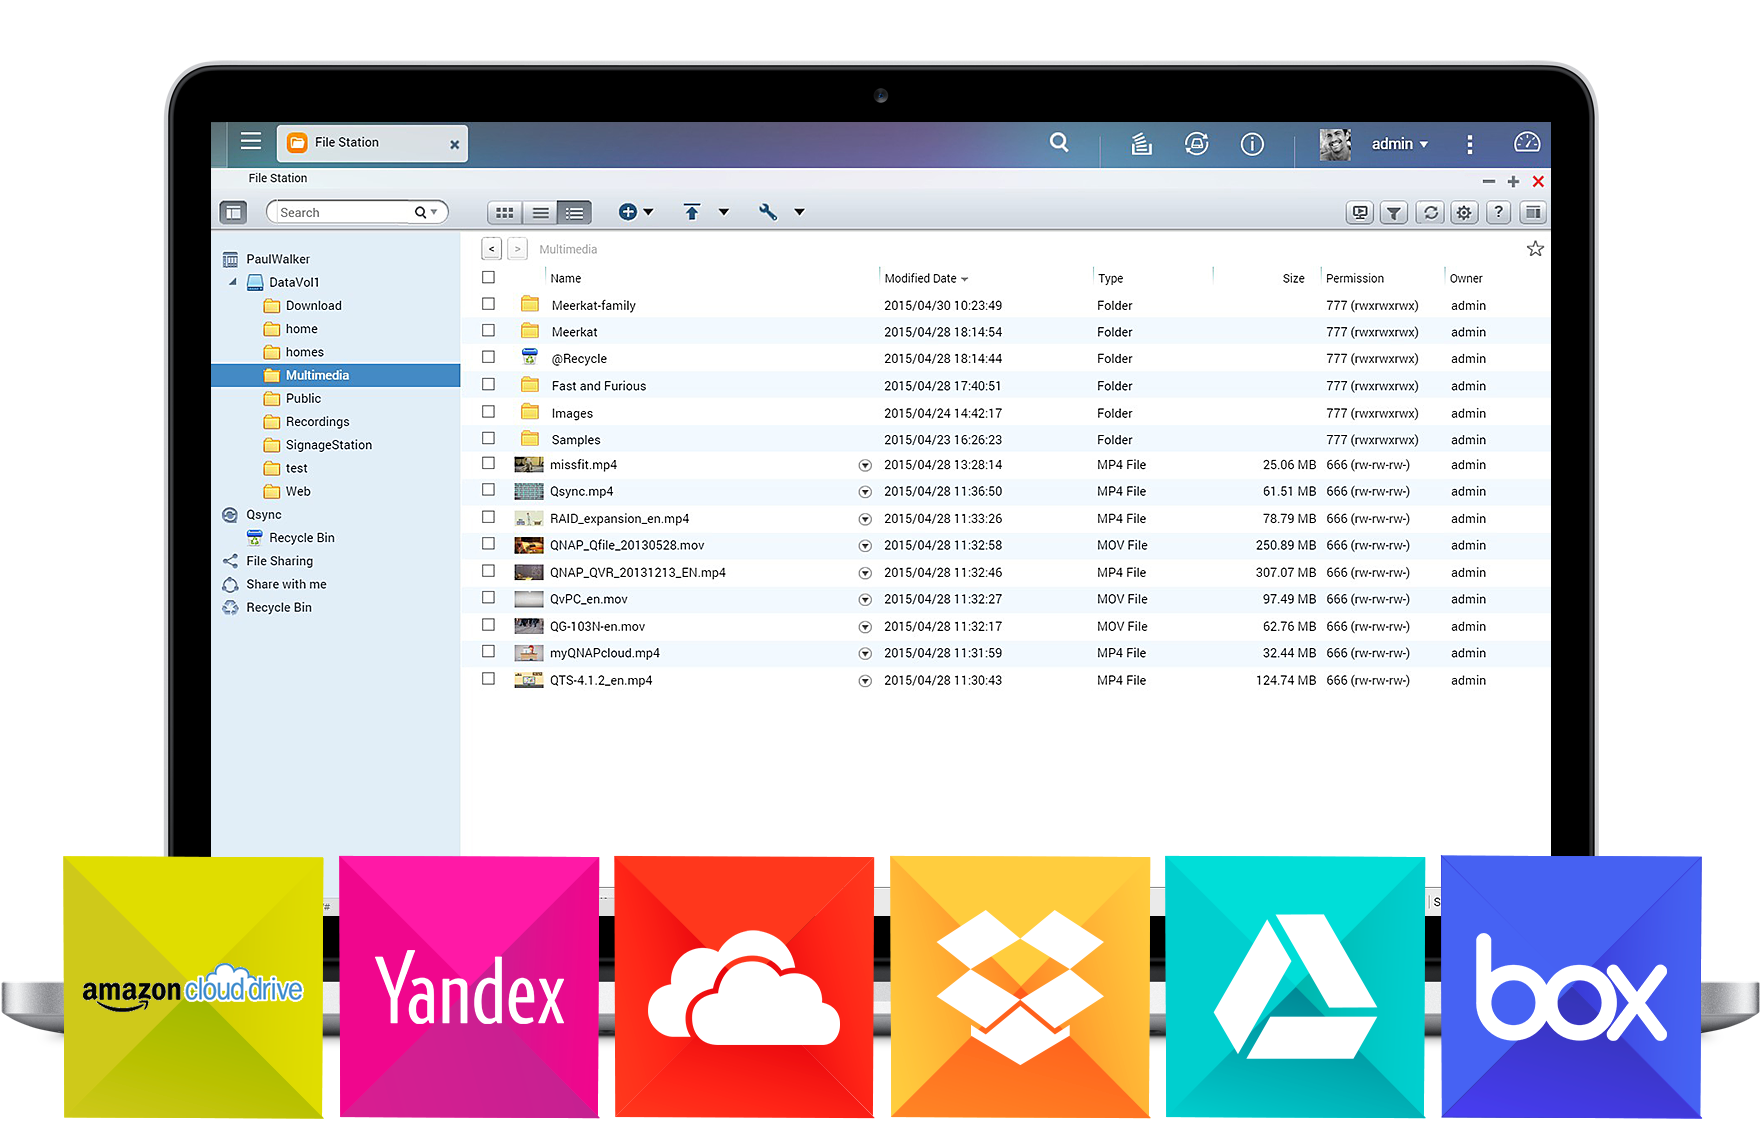The width and height of the screenshot is (1760, 1140).
Task: Check the select-all header checkbox
Action: coord(488,278)
